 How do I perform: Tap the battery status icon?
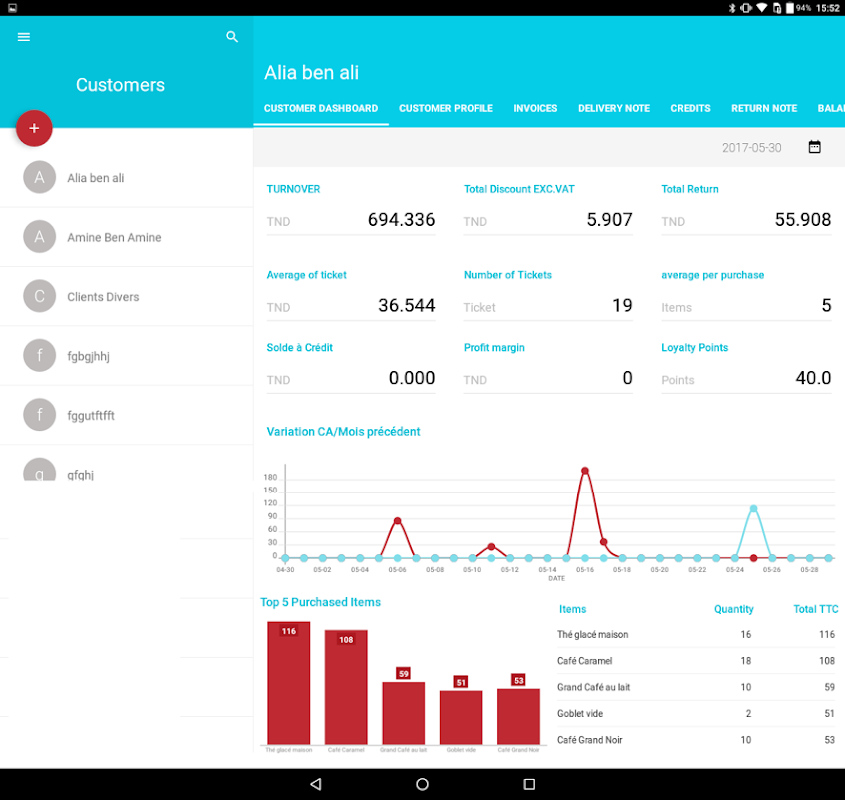point(789,8)
